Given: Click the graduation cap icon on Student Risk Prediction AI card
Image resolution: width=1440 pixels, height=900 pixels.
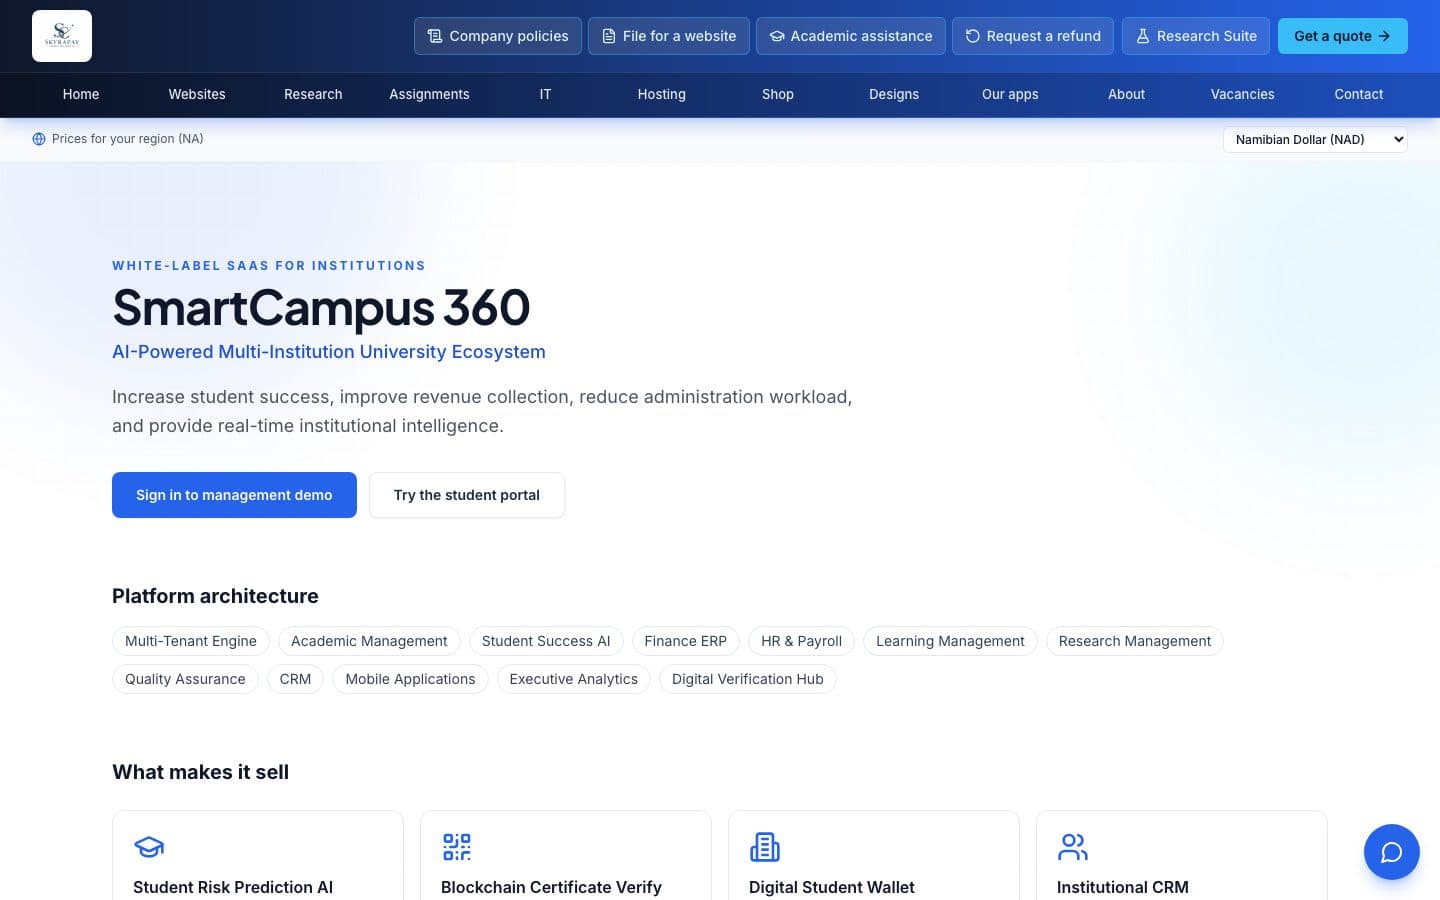Looking at the screenshot, I should 149,847.
